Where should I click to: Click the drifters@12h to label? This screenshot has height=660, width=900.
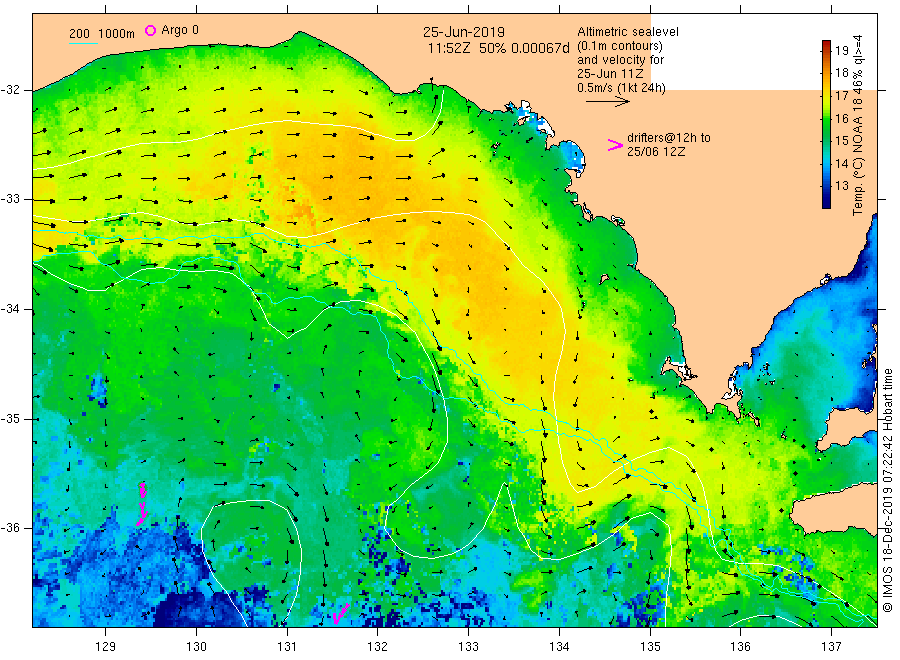[669, 138]
